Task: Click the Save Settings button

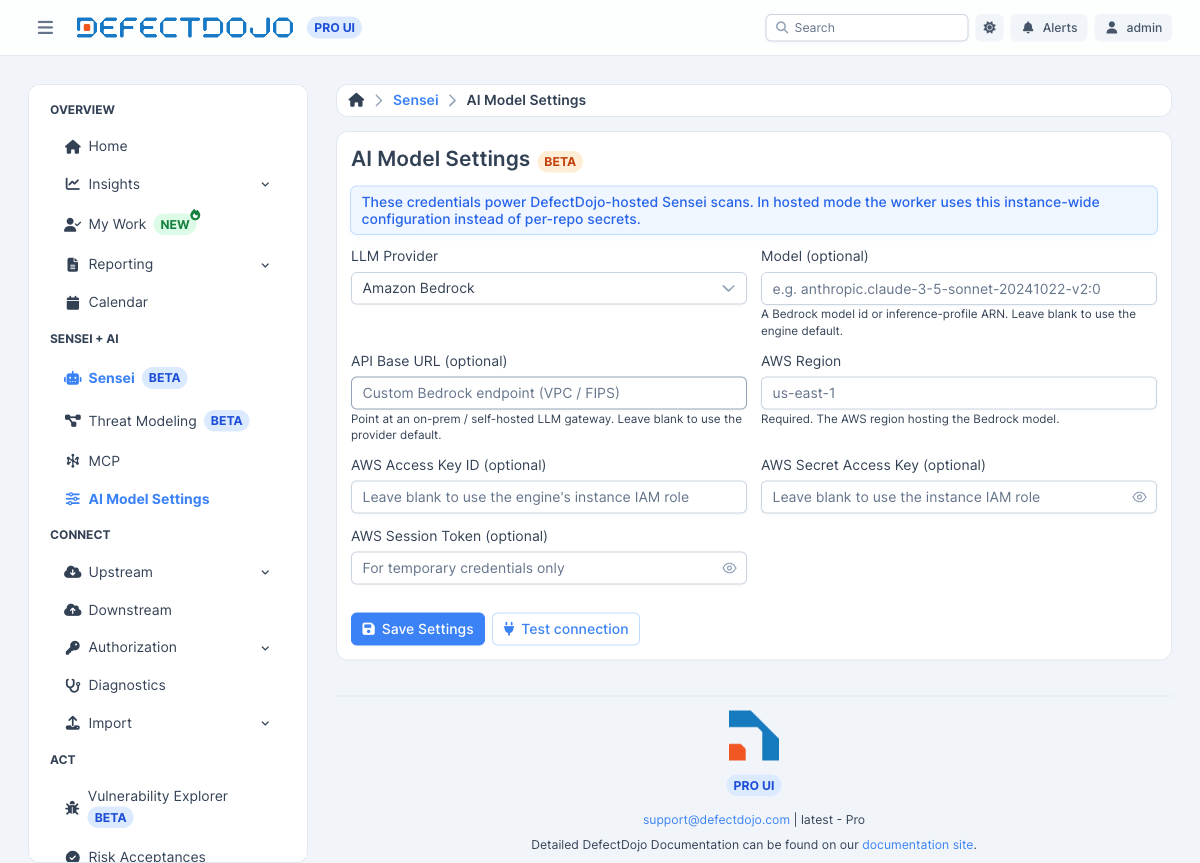Action: 418,629
